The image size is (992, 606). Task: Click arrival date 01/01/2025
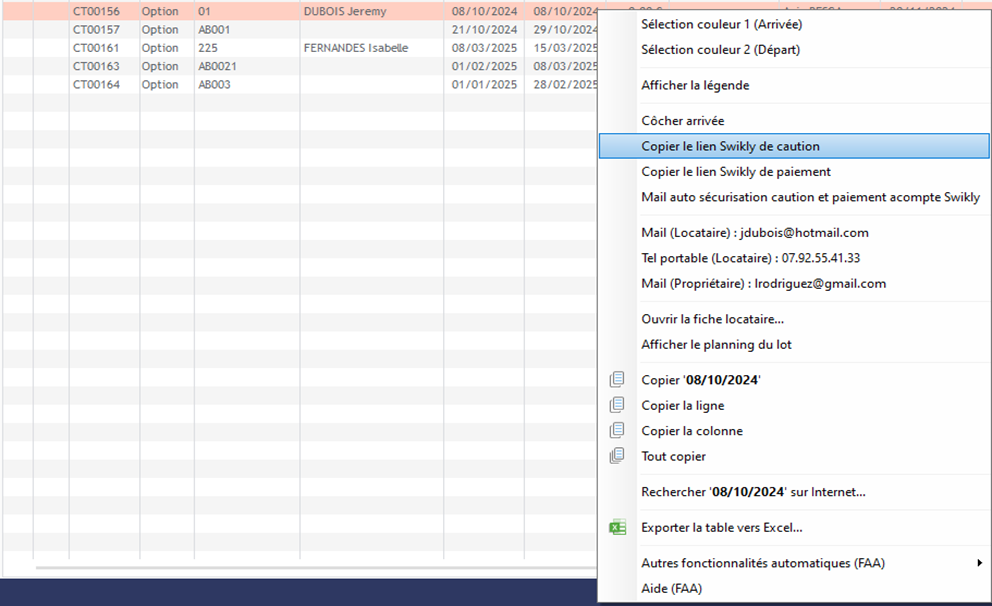[484, 85]
